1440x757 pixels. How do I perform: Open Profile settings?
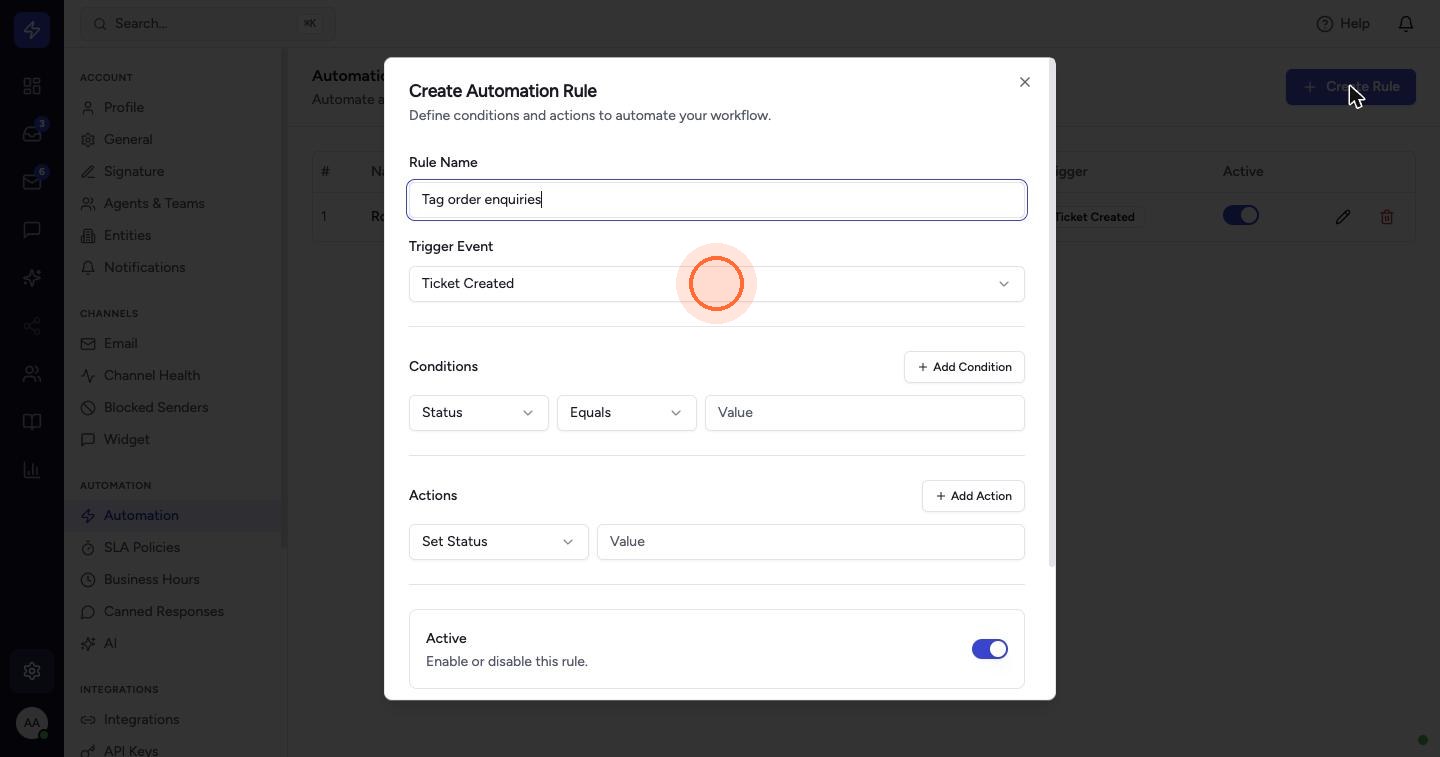[x=124, y=108]
